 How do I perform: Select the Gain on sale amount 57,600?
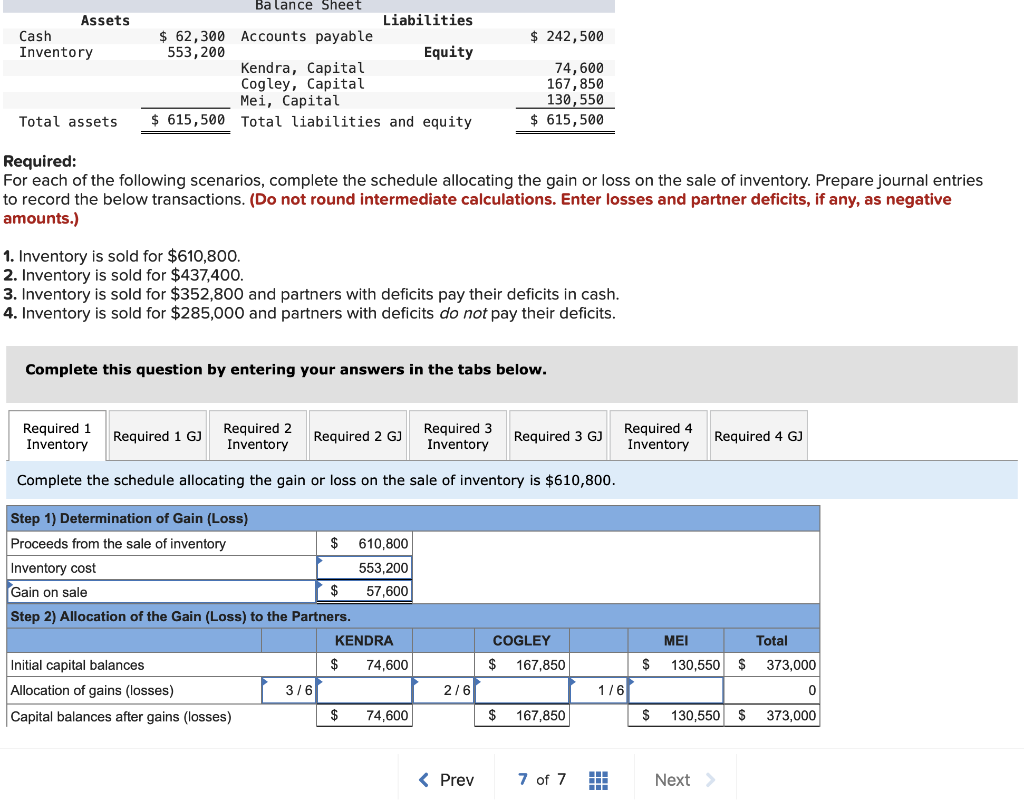[364, 591]
